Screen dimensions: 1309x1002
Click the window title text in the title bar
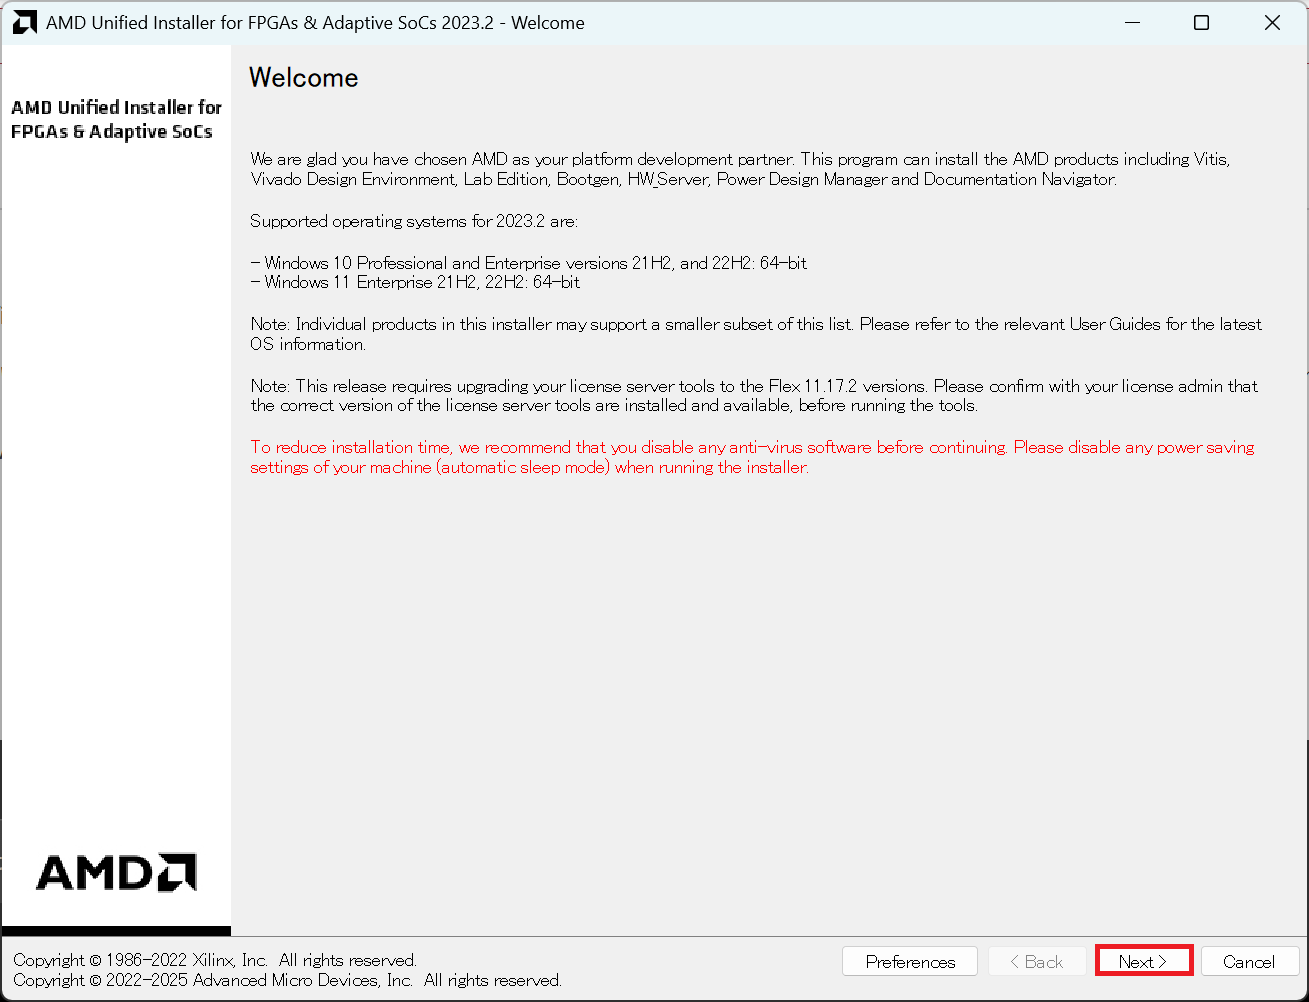pyautogui.click(x=315, y=22)
